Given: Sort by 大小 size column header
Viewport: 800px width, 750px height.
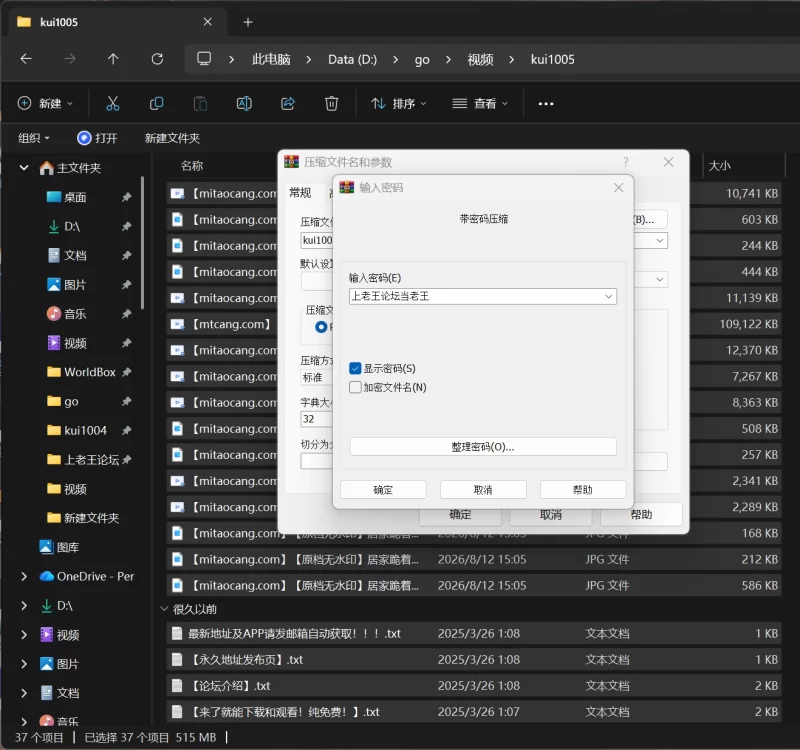Looking at the screenshot, I should tap(719, 165).
